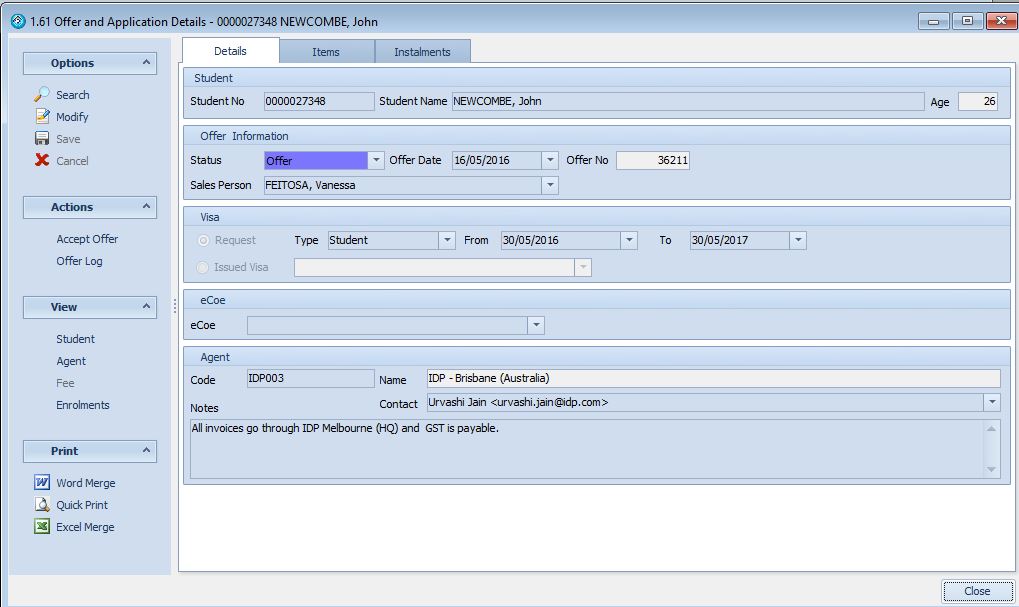
Task: Select the Issued Visa radio button
Action: 204,267
